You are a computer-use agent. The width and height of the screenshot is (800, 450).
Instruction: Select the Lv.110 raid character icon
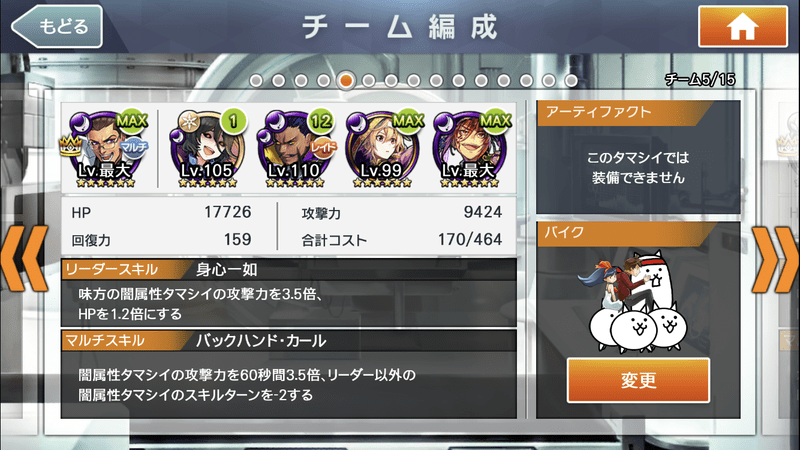pos(296,148)
